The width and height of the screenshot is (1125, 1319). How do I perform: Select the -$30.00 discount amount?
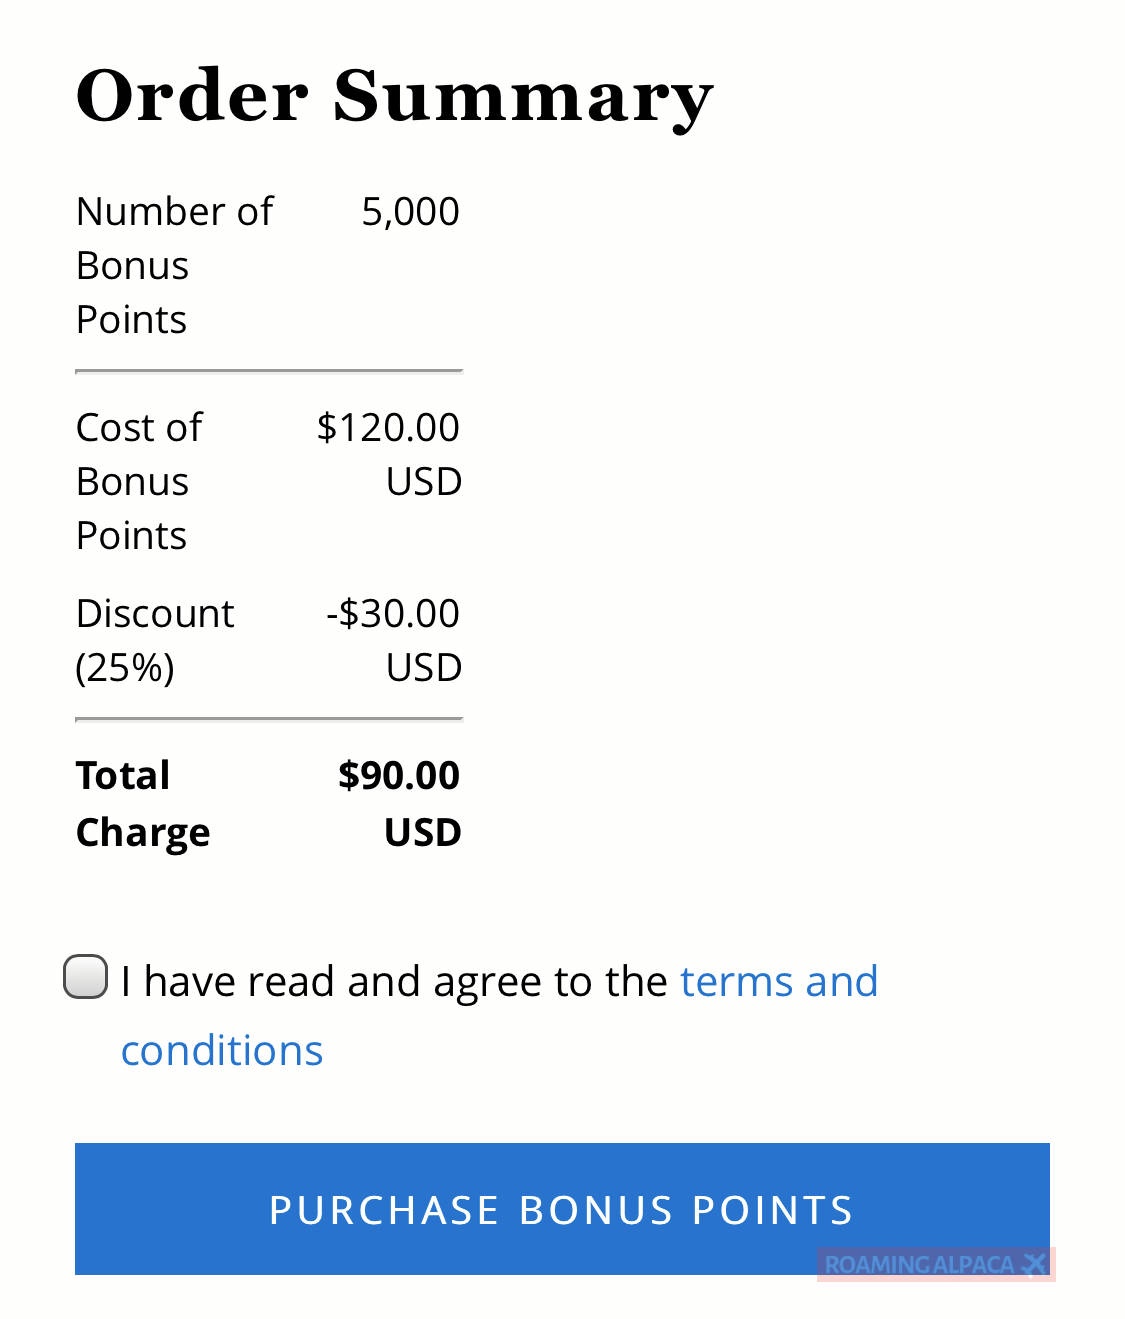tap(393, 614)
